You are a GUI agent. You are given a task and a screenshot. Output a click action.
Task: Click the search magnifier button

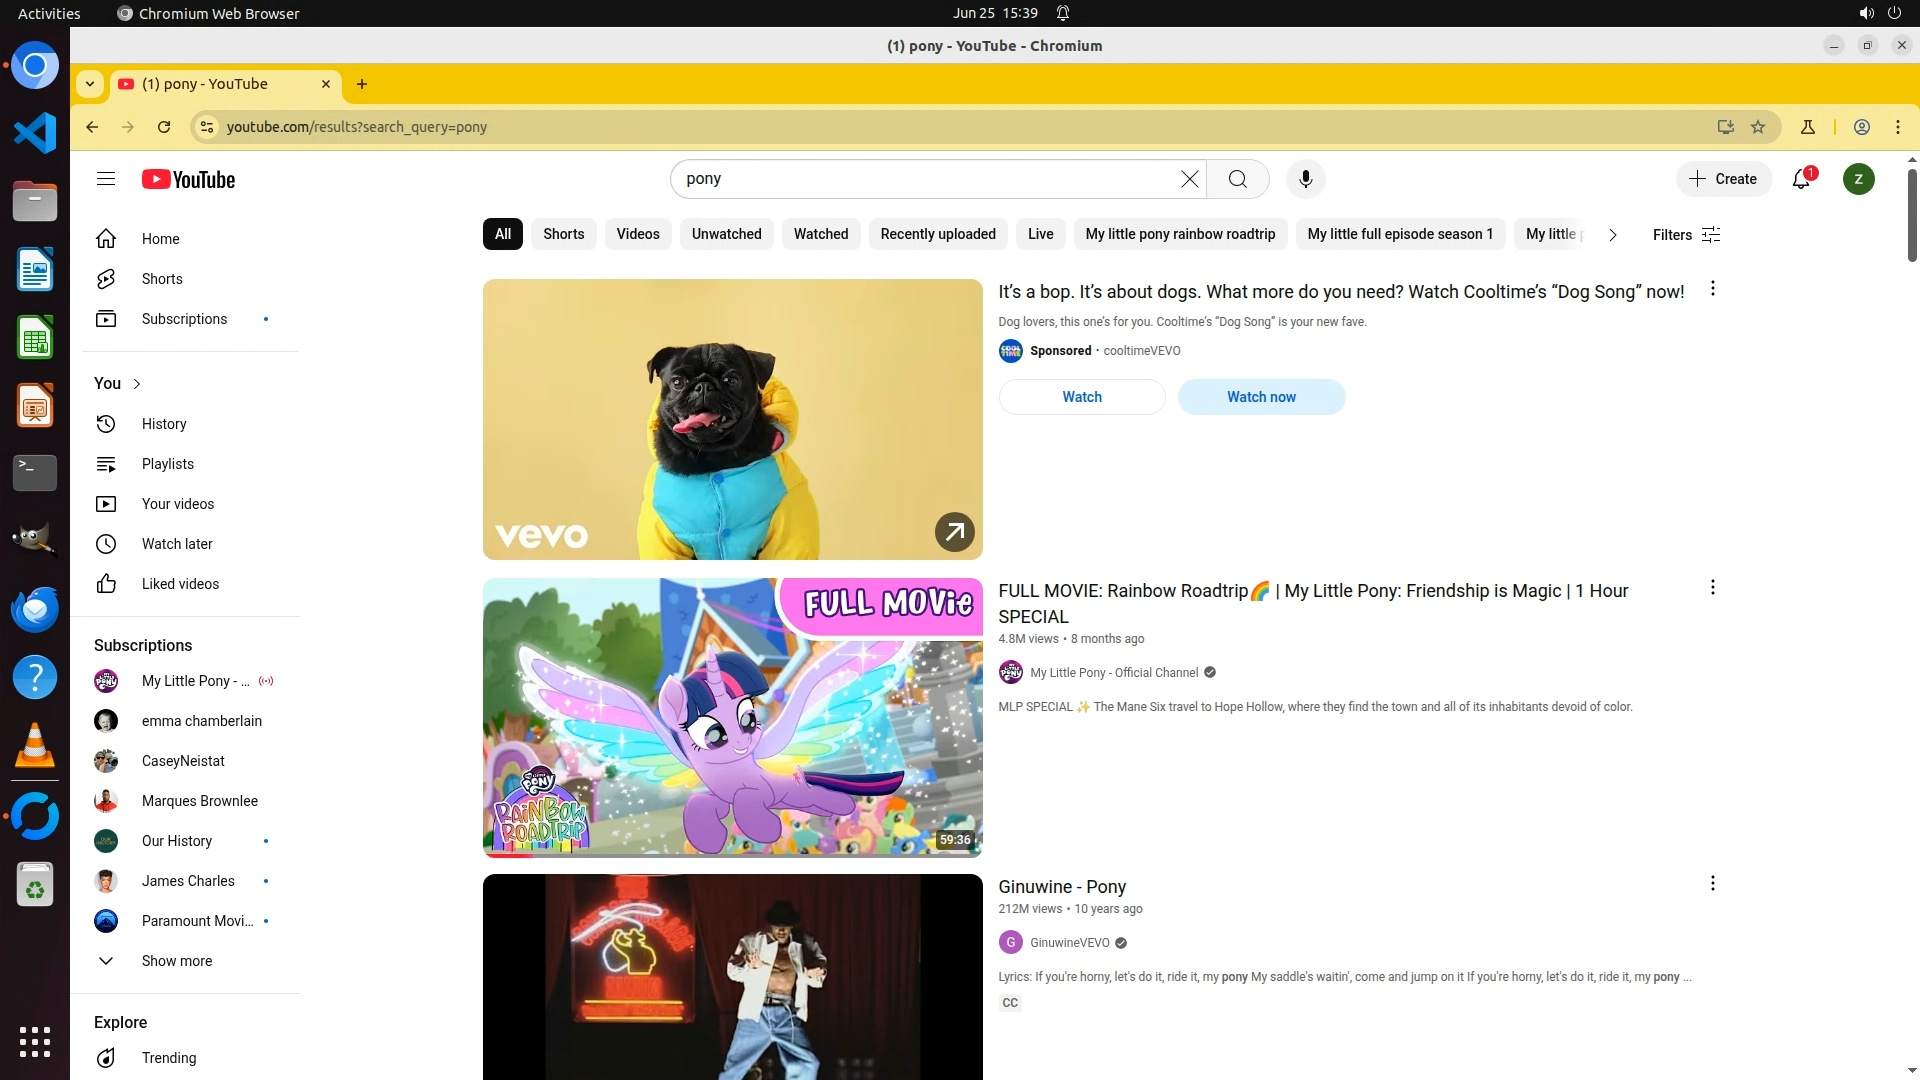click(x=1237, y=179)
